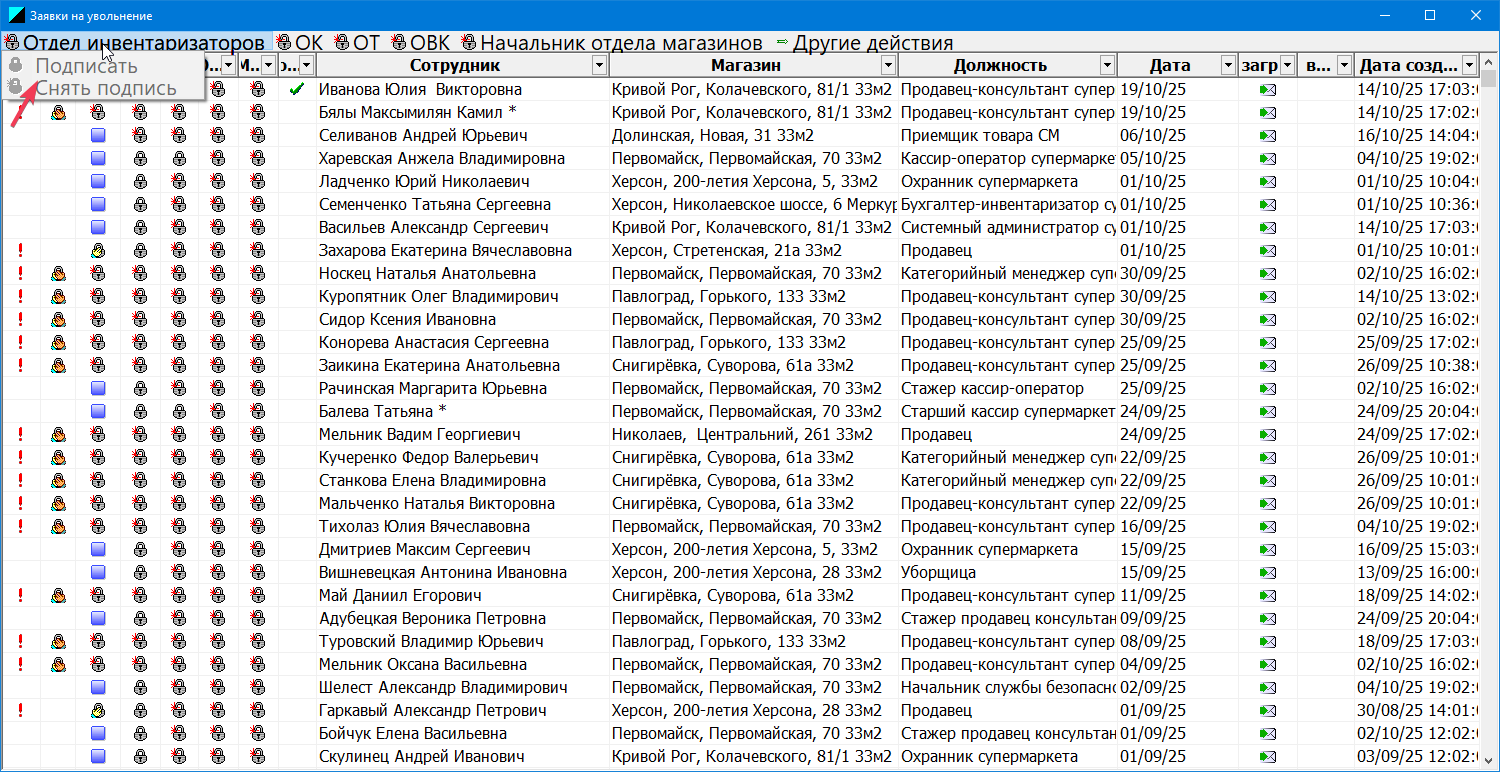Click the blue square in Вишневецкая Антонина row
Image resolution: width=1500 pixels, height=772 pixels.
[98, 572]
